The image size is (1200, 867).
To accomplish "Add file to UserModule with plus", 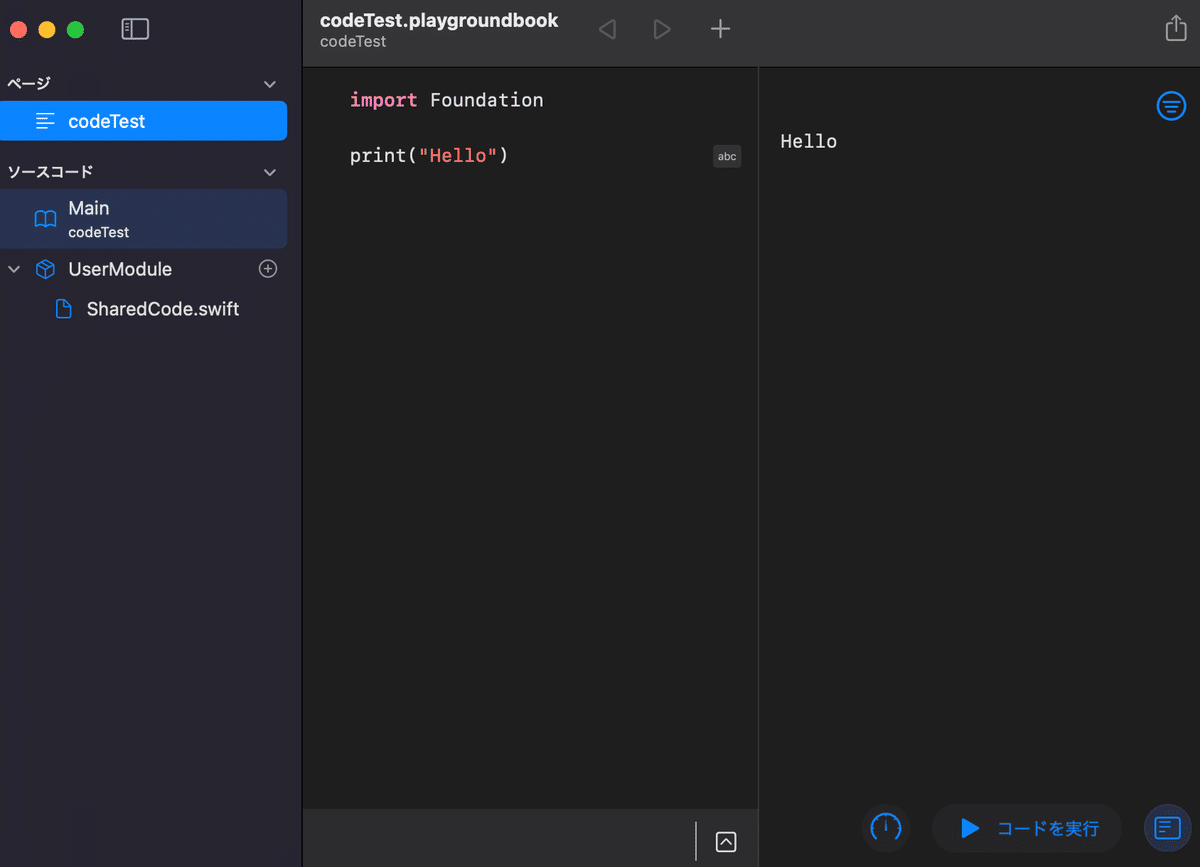I will click(268, 269).
